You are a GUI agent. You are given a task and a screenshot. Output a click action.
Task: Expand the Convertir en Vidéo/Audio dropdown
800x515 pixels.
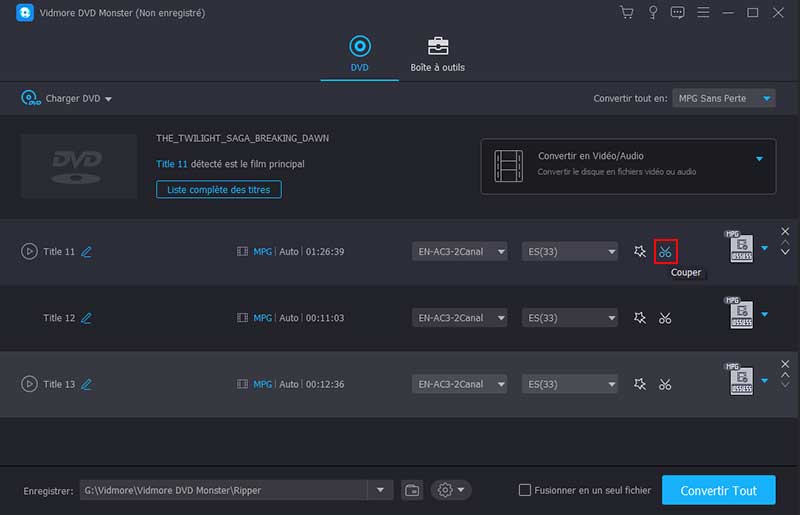tap(758, 159)
